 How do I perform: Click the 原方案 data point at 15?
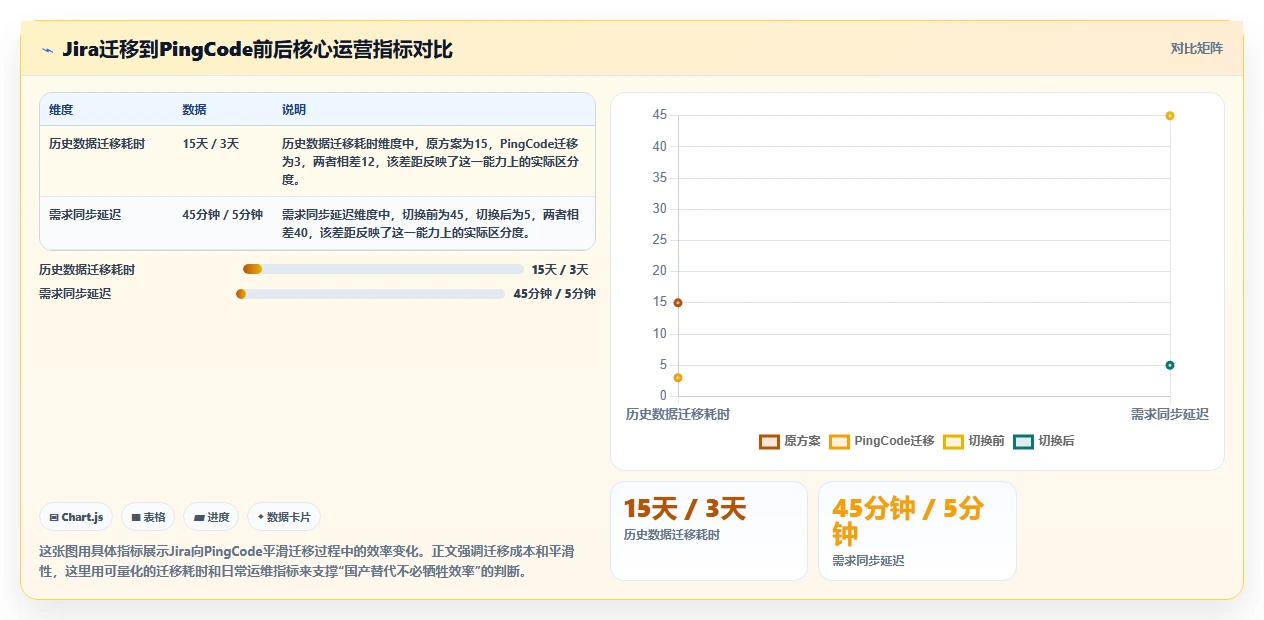(x=678, y=303)
